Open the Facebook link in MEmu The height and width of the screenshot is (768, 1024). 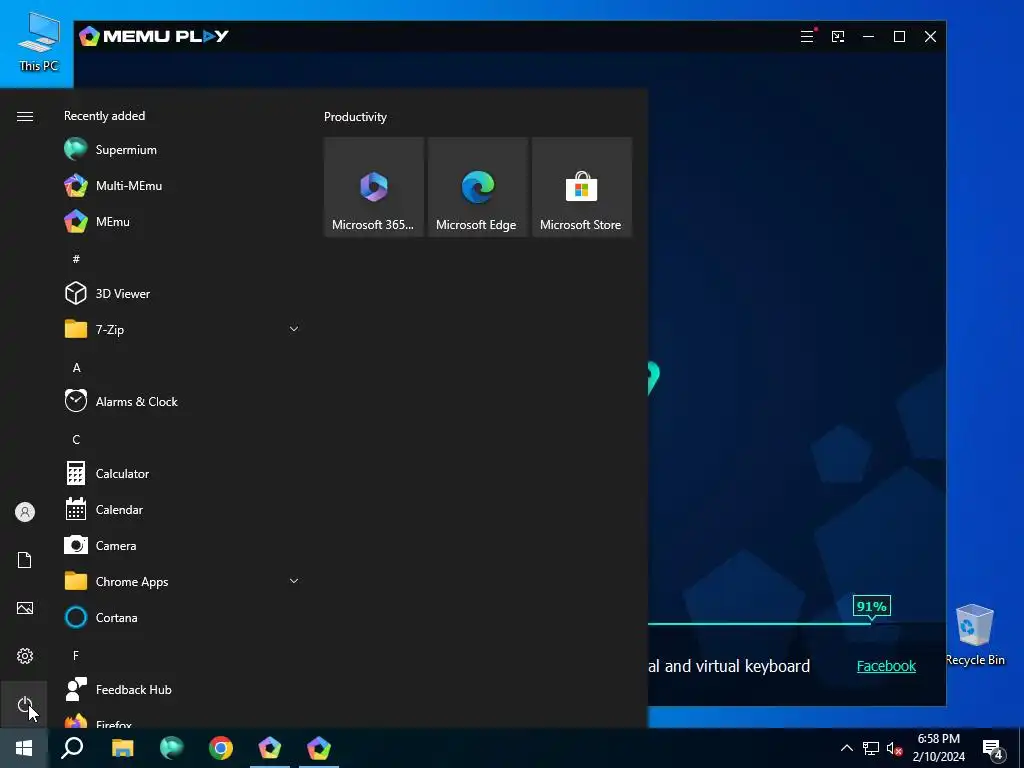pyautogui.click(x=886, y=666)
